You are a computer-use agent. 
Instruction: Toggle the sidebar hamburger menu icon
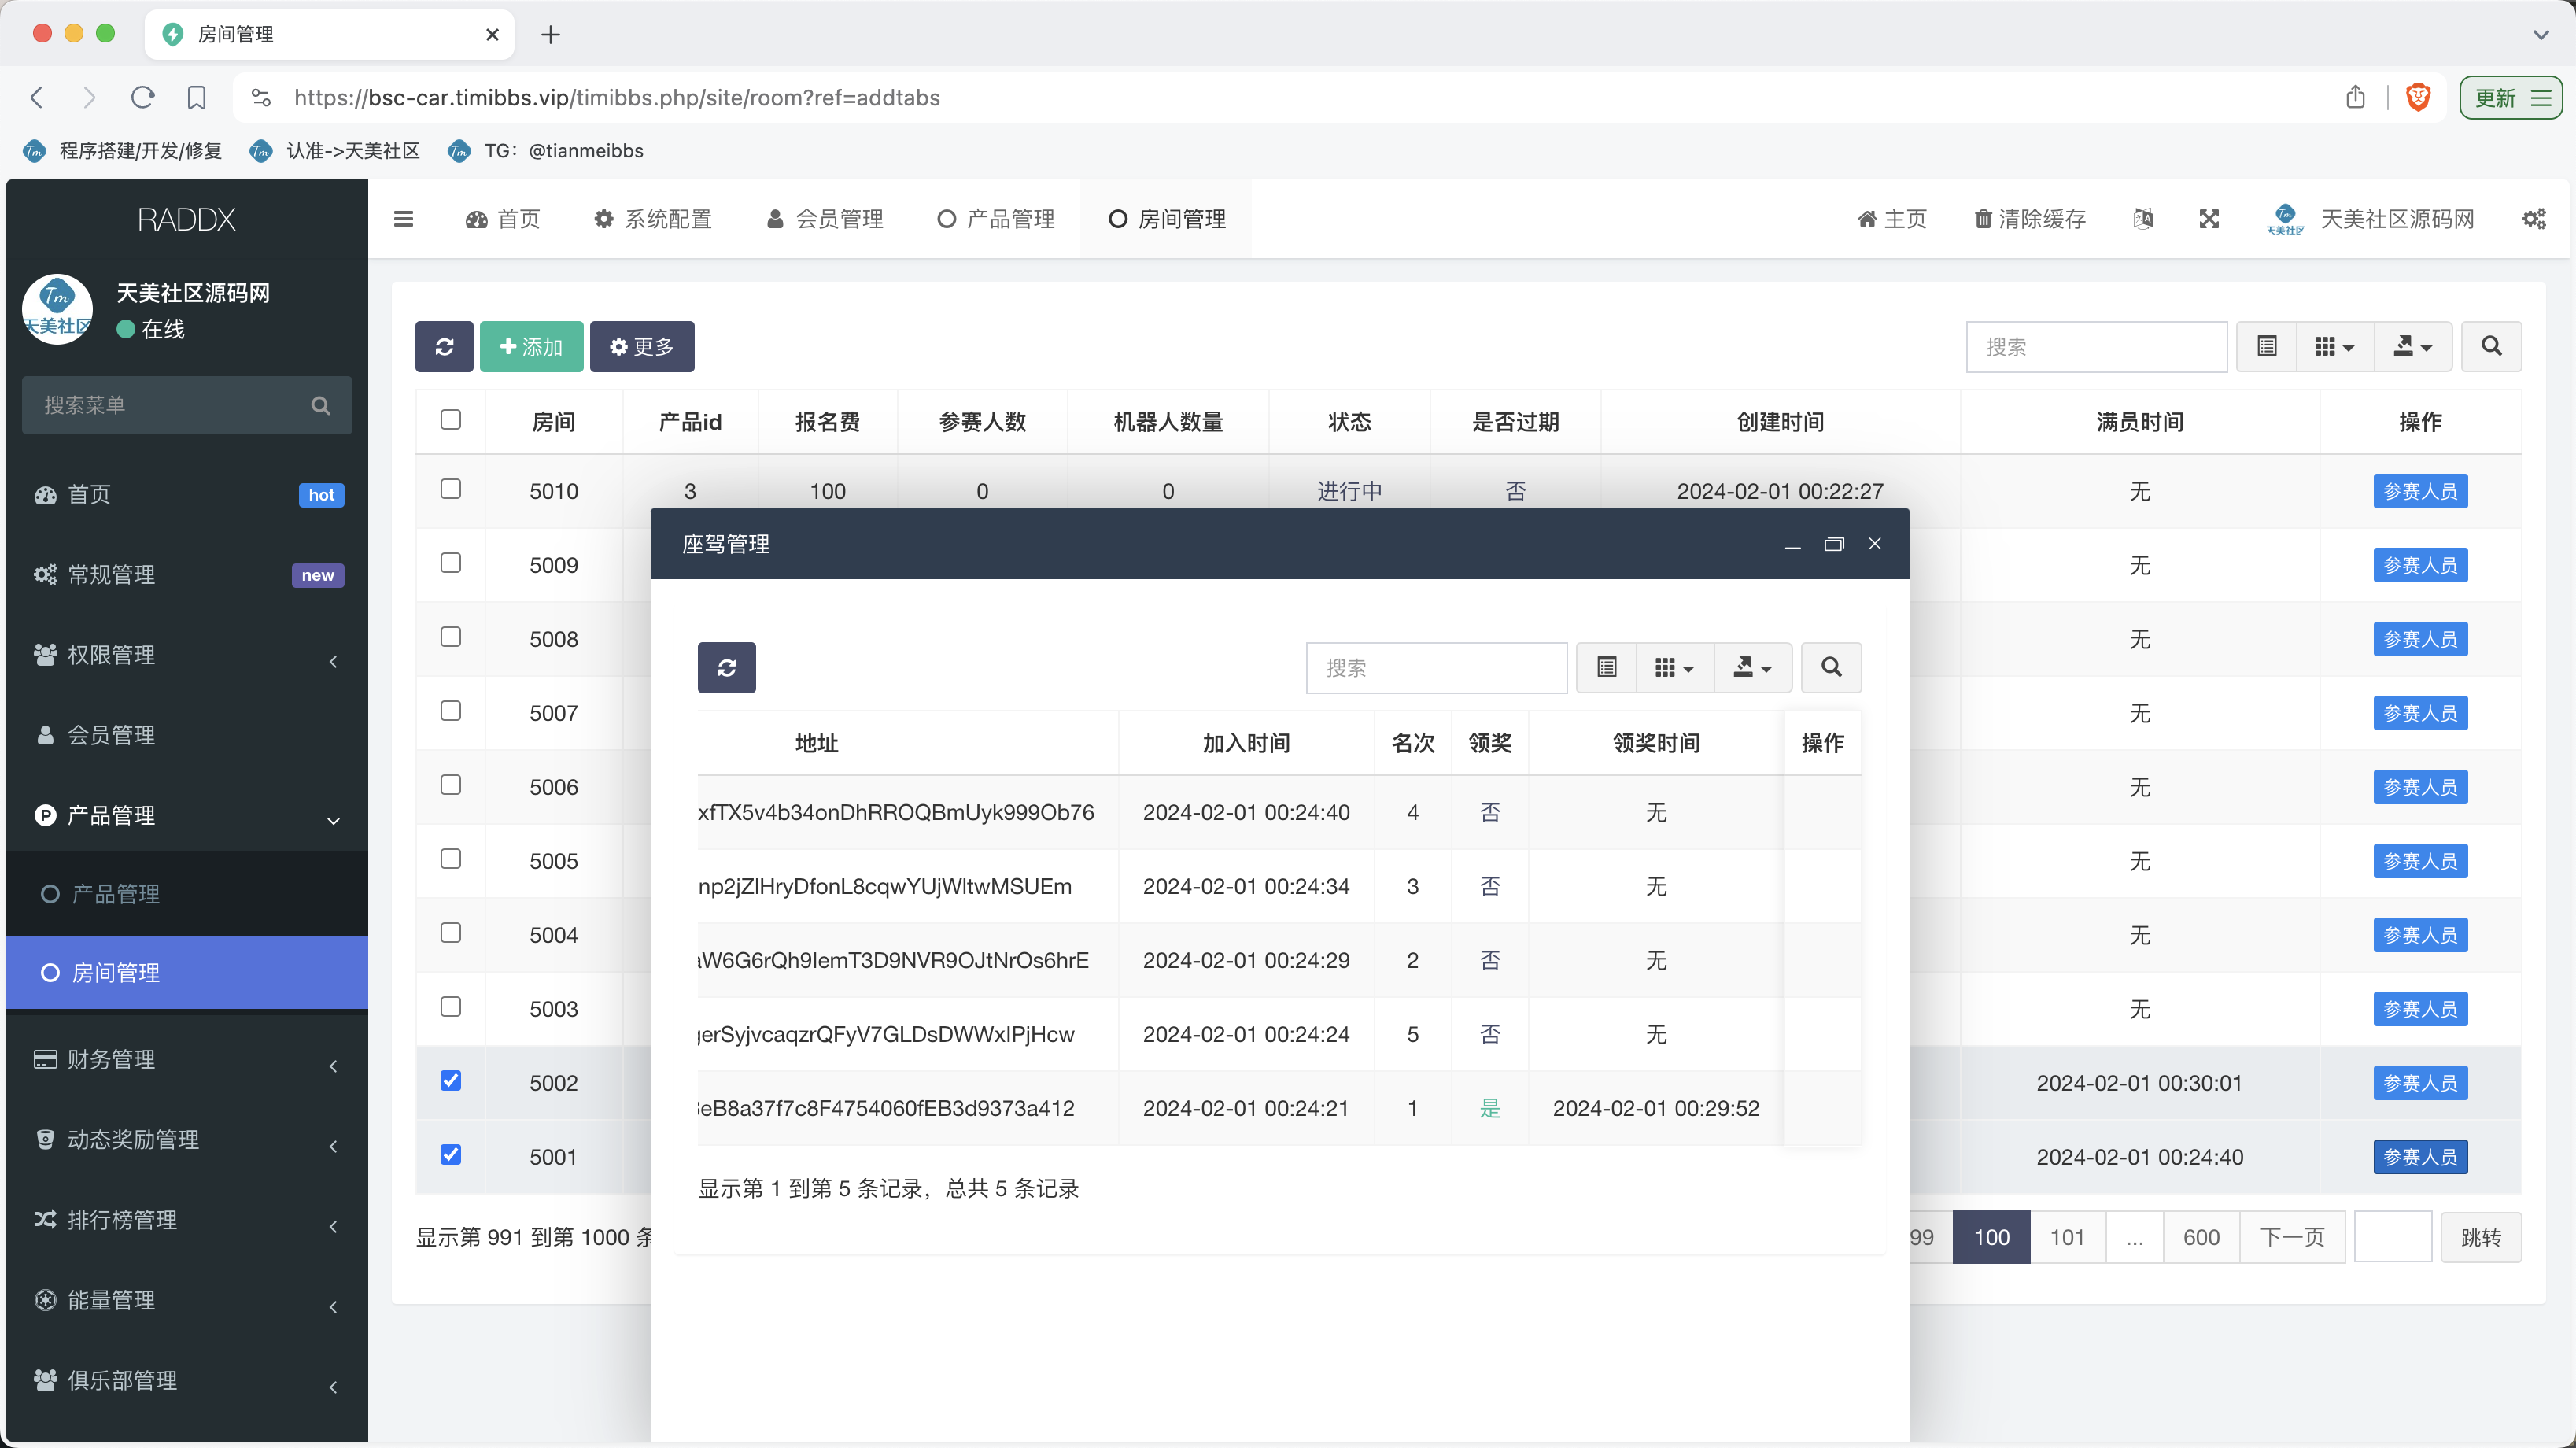(x=404, y=219)
